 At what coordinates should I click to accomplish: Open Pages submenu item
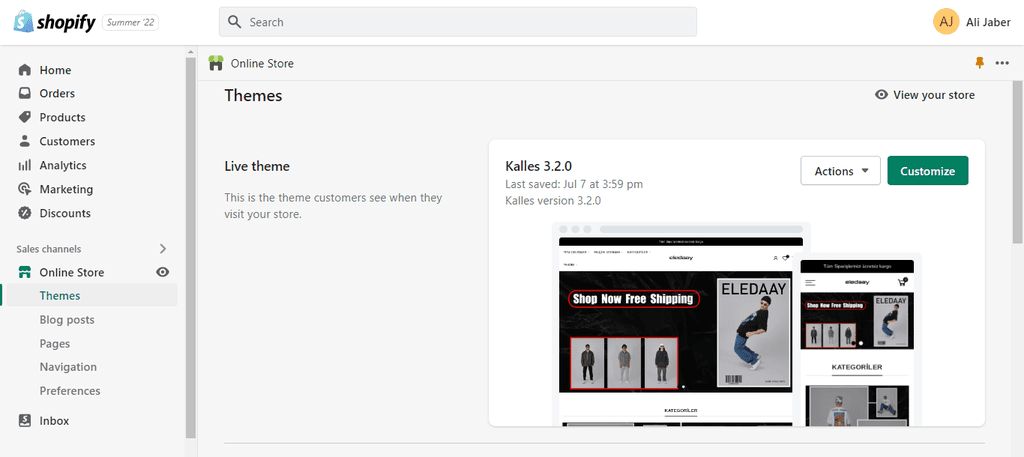coord(55,343)
